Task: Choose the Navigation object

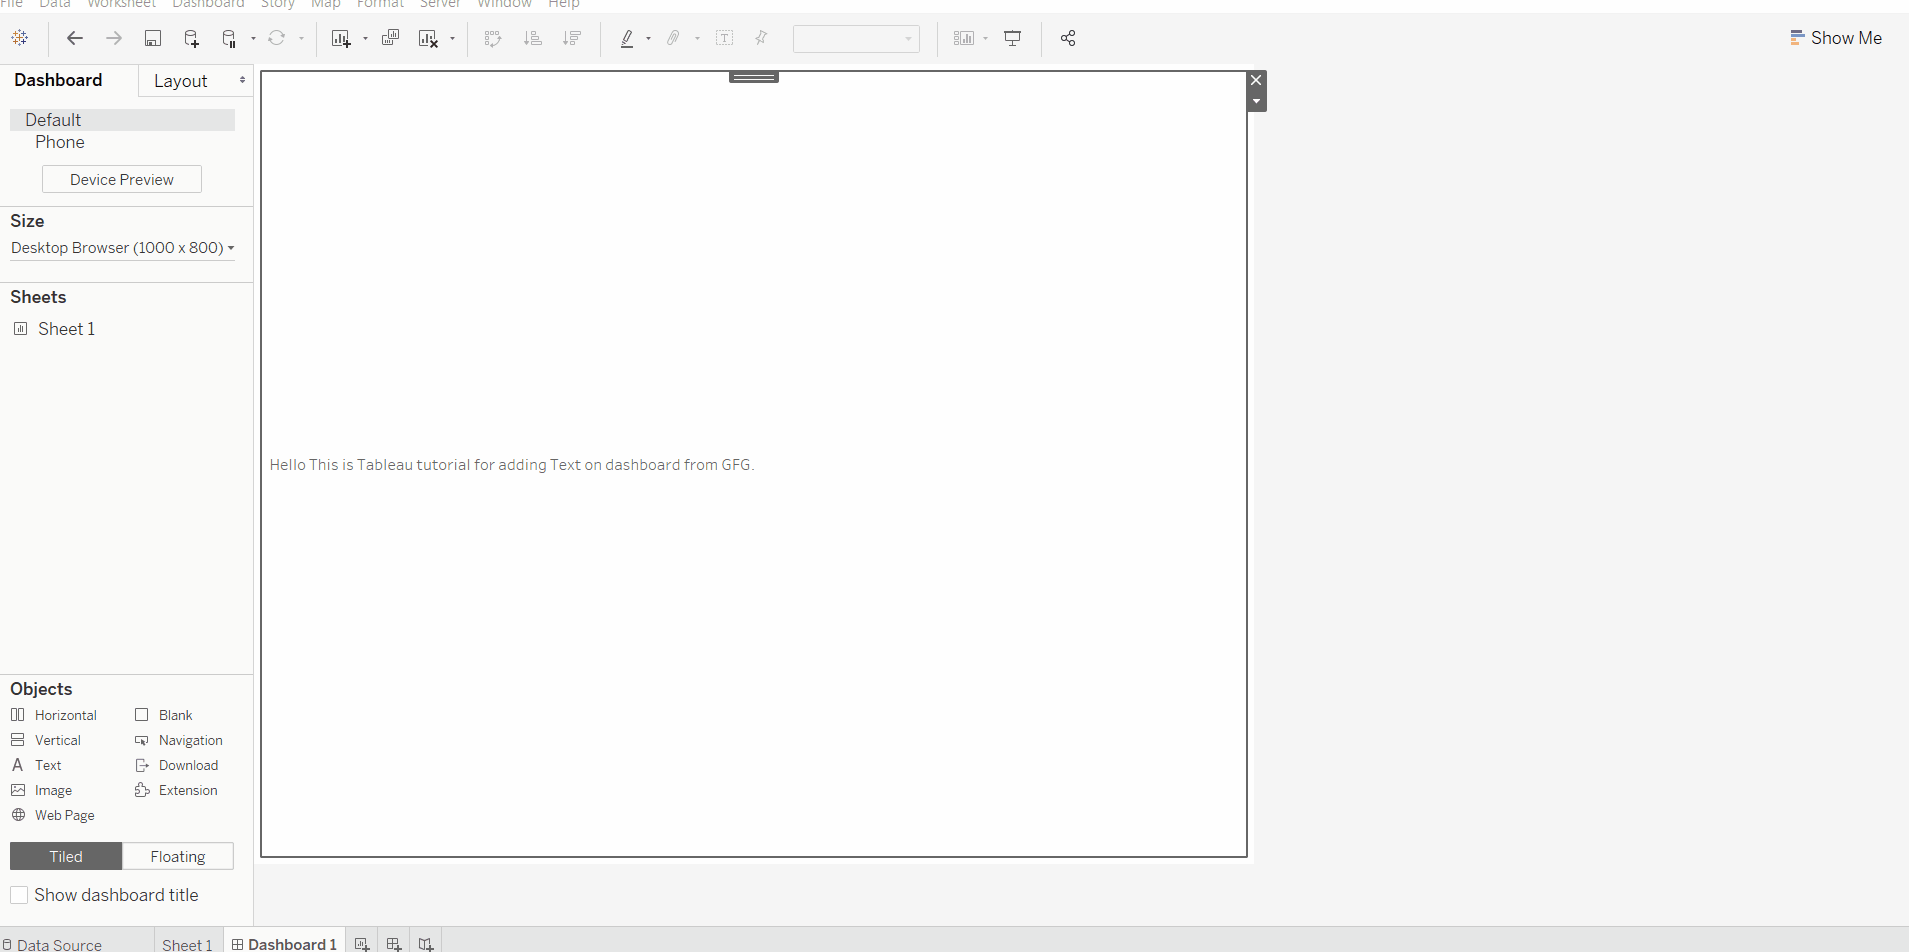Action: coord(179,740)
